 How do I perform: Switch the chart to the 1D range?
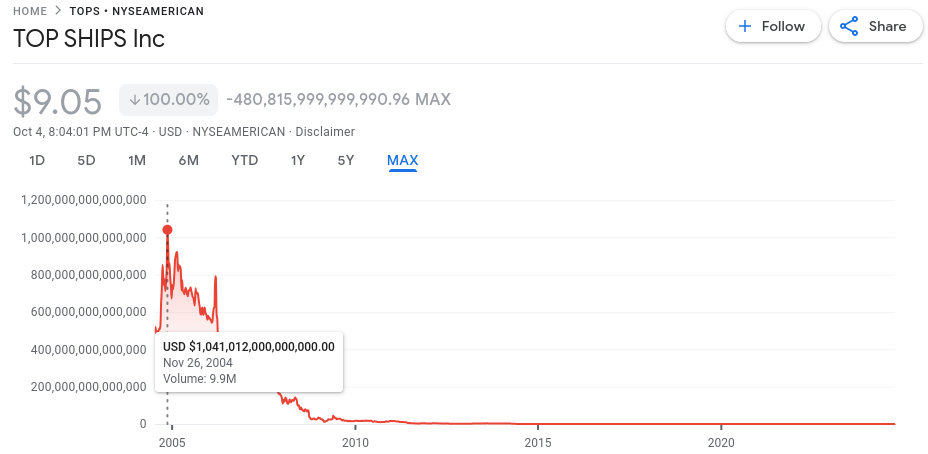(37, 160)
